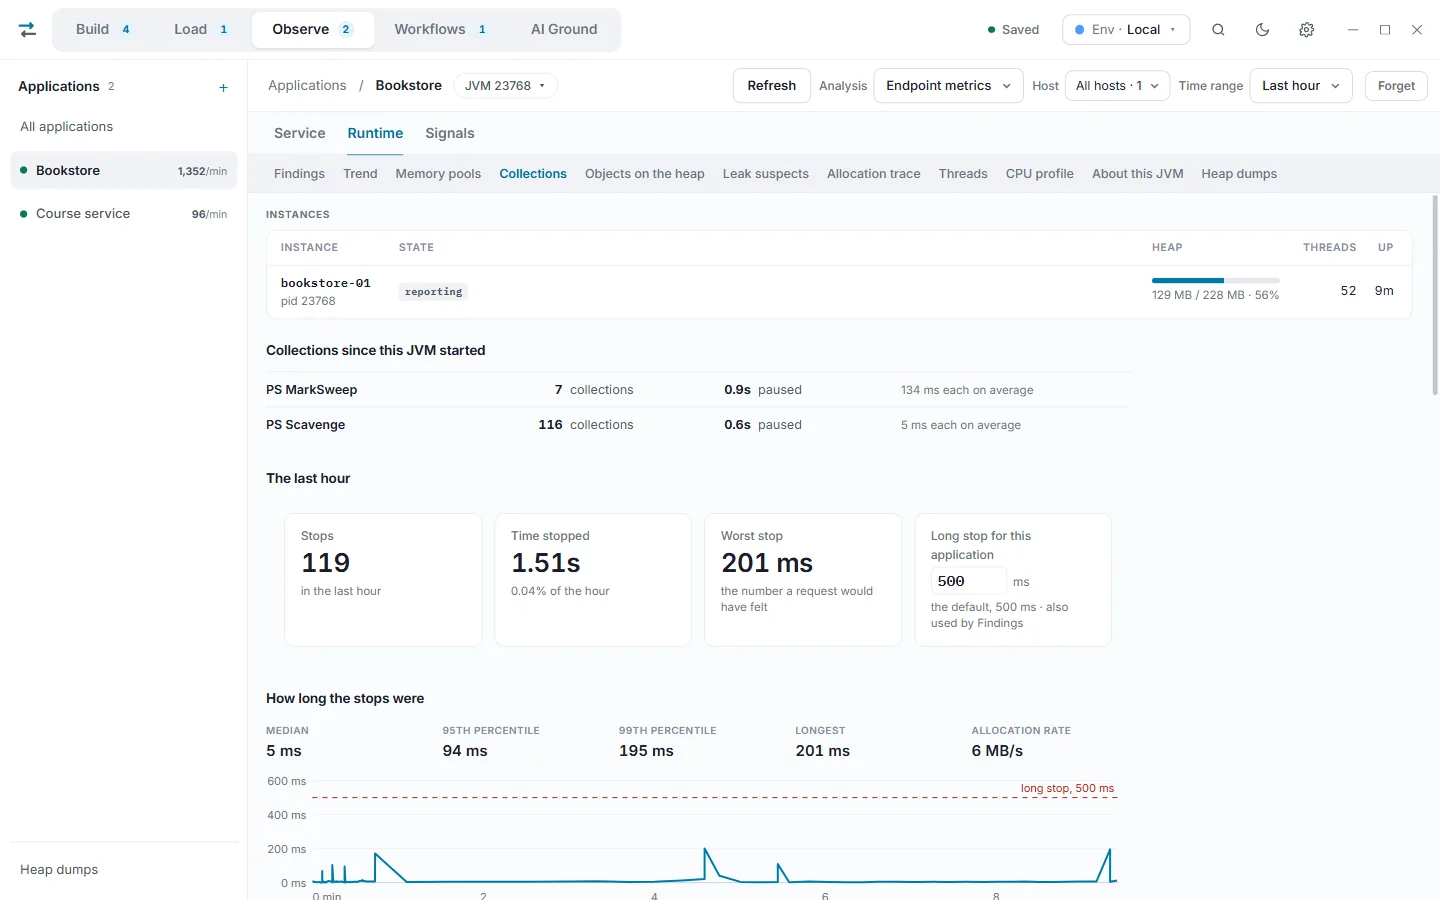Image resolution: width=1440 pixels, height=900 pixels.
Task: Click the reporting state badge
Action: point(433,292)
